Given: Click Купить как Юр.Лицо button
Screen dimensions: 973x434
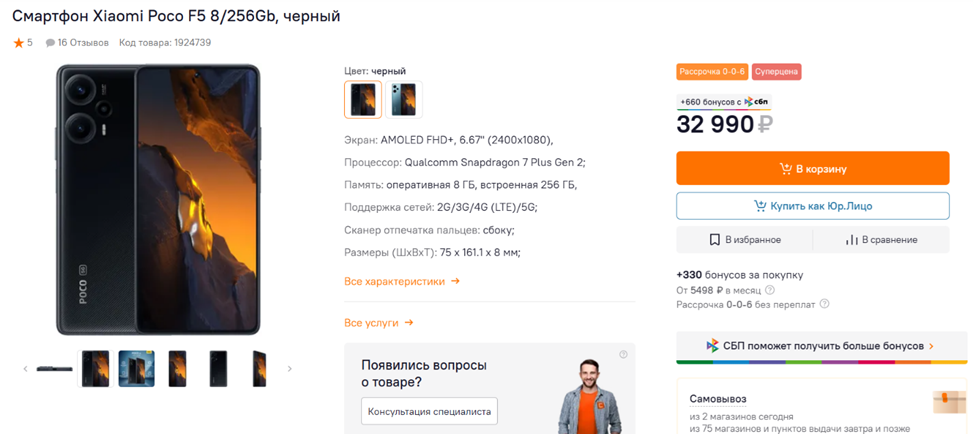Looking at the screenshot, I should 812,206.
